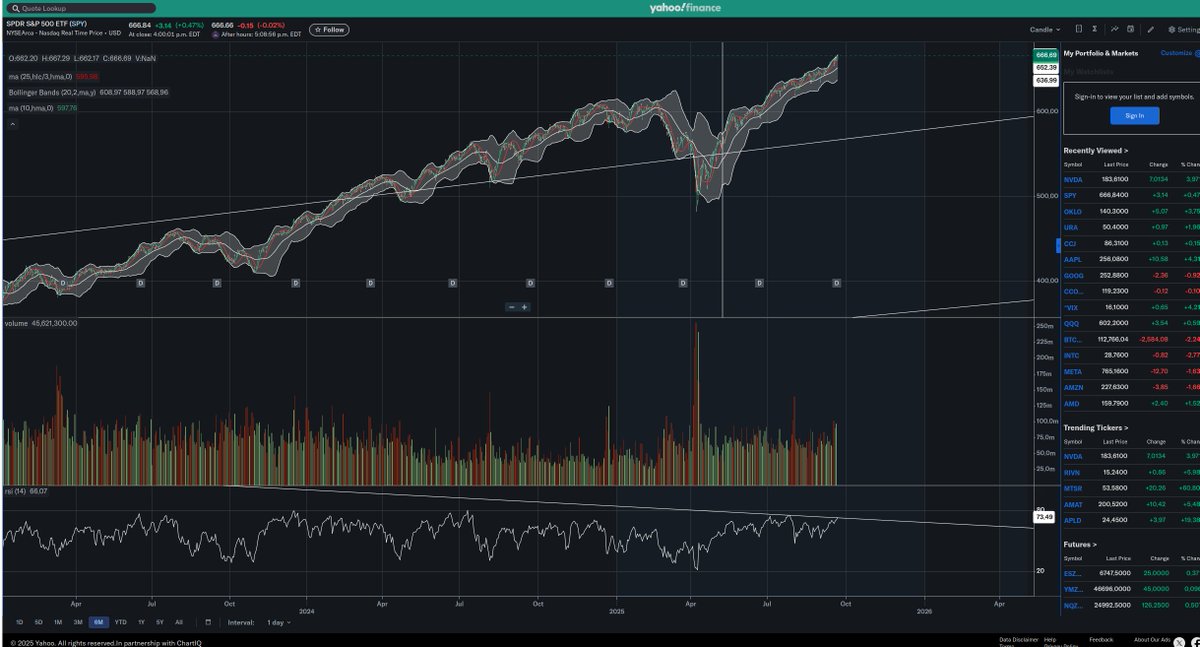This screenshot has width=1200, height=647.
Task: Open the Help footer link
Action: click(x=1049, y=639)
